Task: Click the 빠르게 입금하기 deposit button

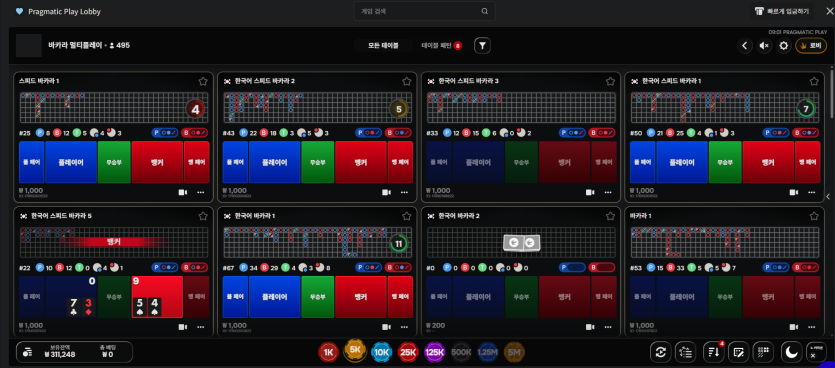Action: tap(782, 11)
